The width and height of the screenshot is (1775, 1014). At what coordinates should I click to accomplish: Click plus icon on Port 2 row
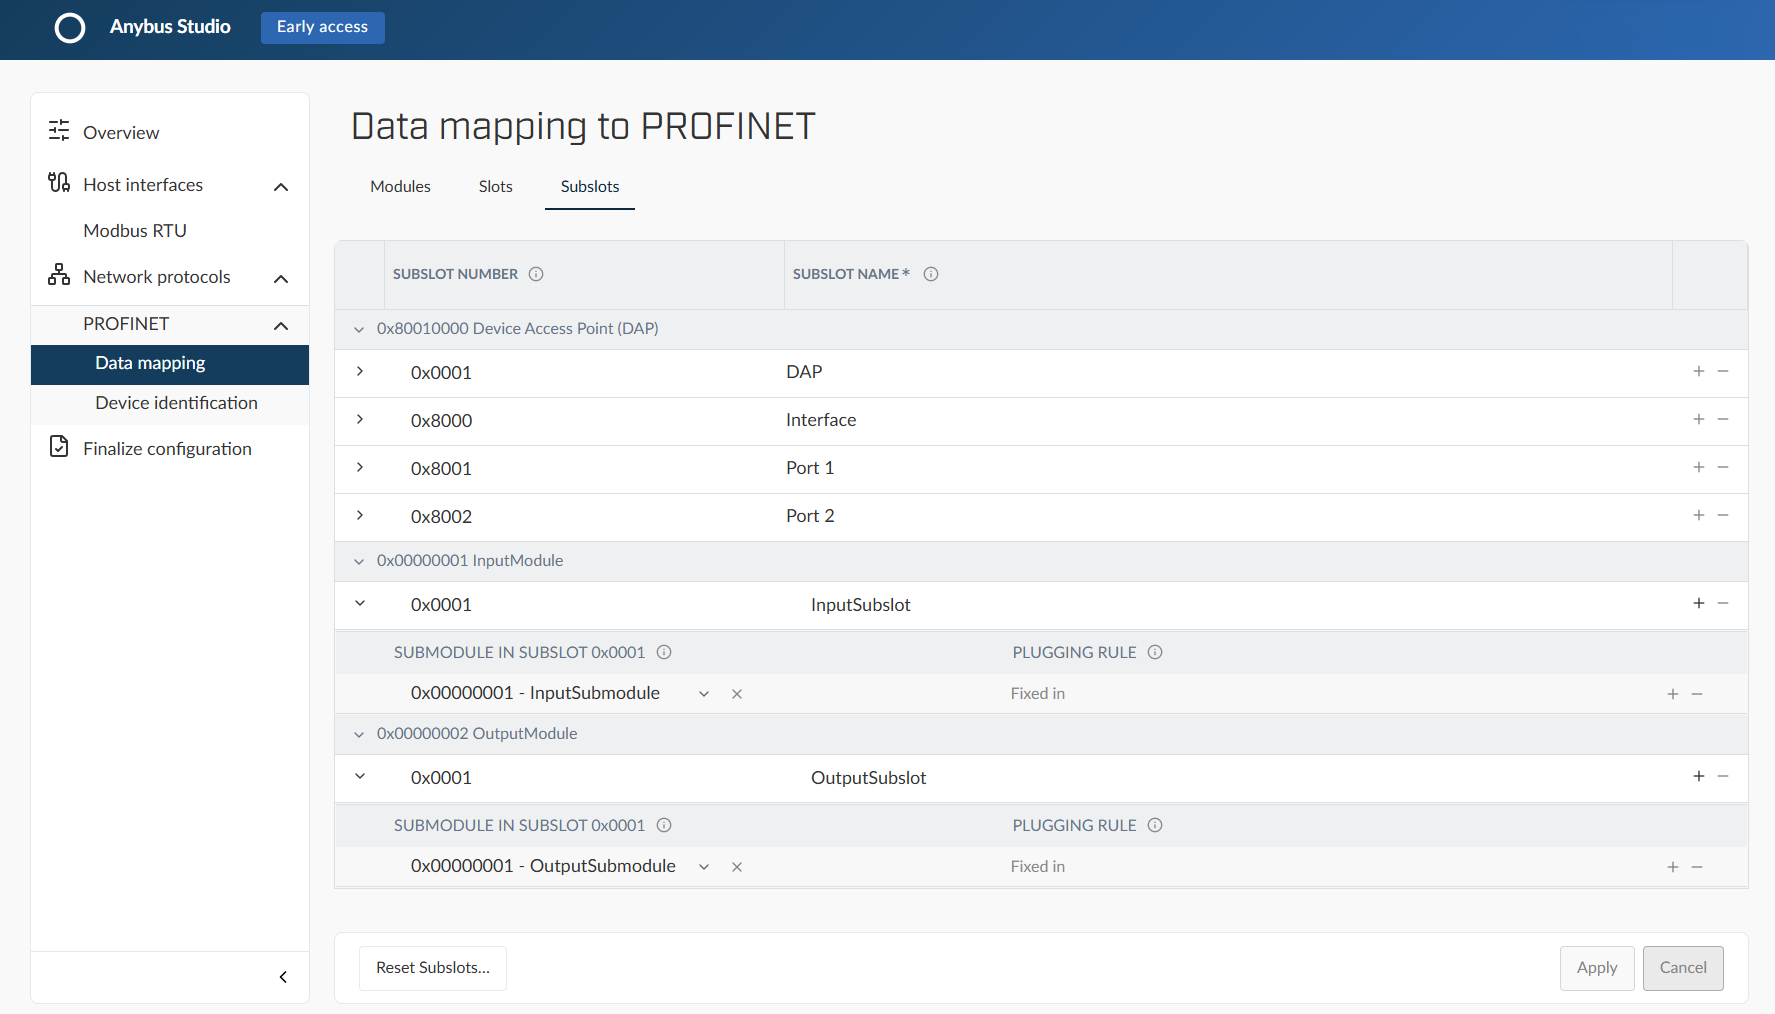tap(1698, 515)
